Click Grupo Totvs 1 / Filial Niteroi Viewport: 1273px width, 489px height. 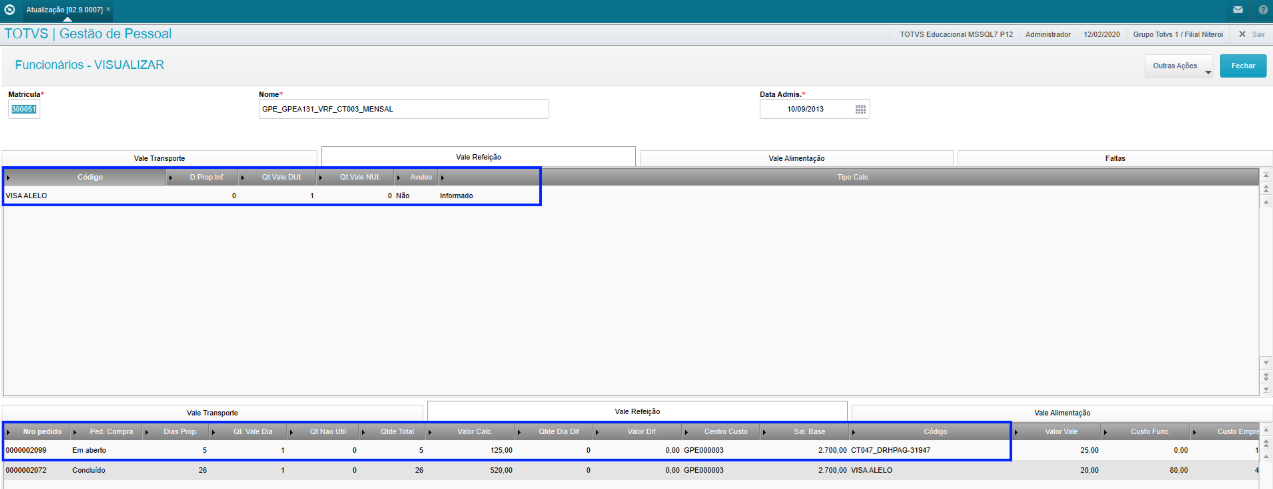tap(1179, 33)
